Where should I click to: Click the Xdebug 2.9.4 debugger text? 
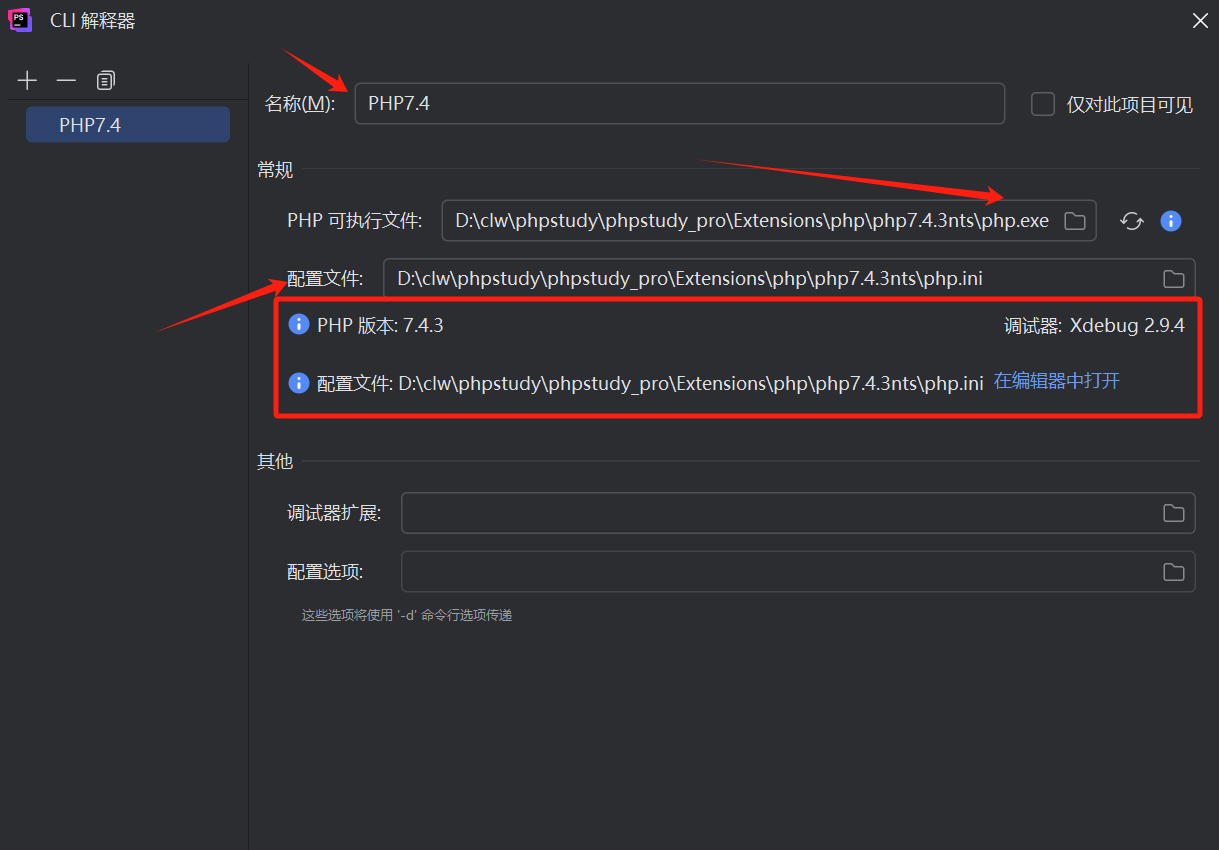(1127, 325)
